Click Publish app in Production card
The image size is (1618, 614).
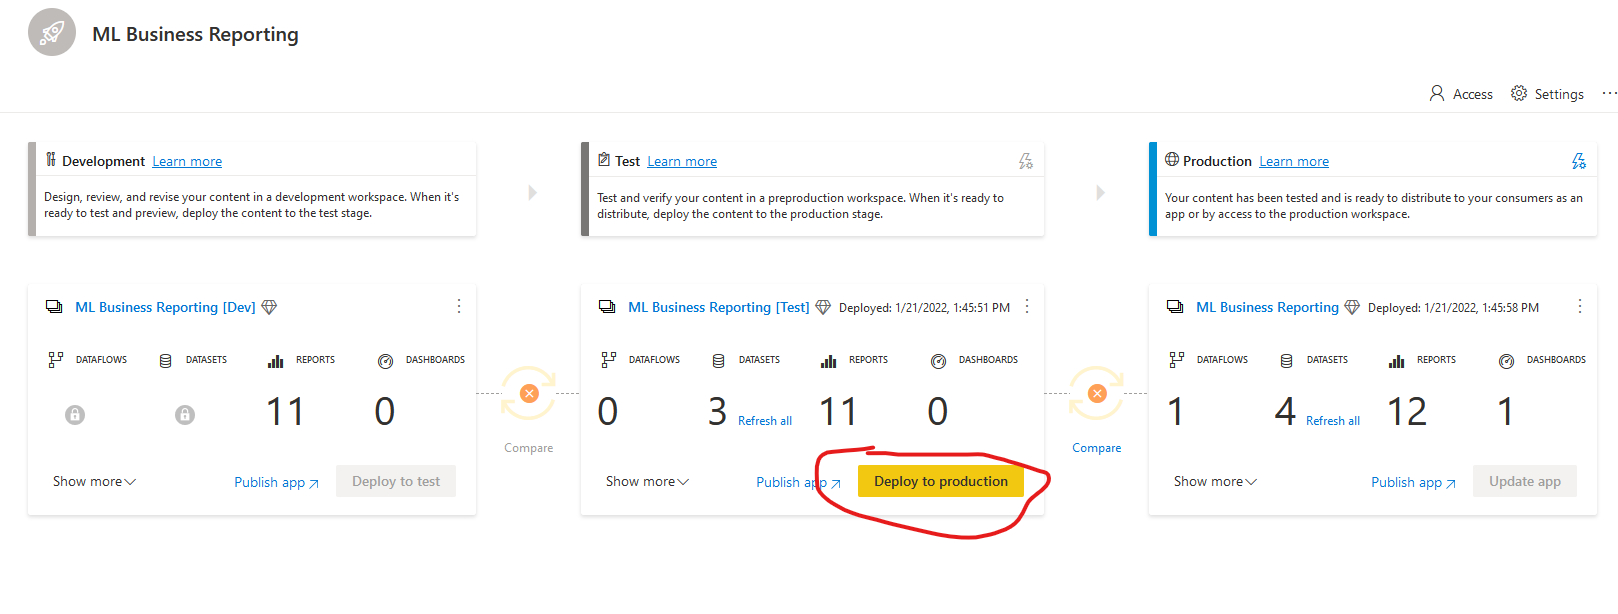[1412, 483]
